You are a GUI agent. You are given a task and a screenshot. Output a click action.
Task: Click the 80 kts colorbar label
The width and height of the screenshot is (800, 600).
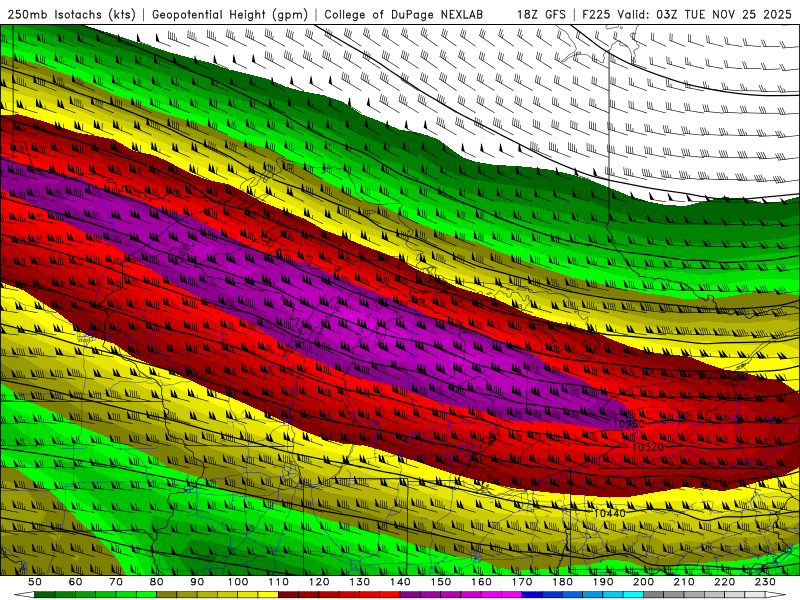(157, 582)
